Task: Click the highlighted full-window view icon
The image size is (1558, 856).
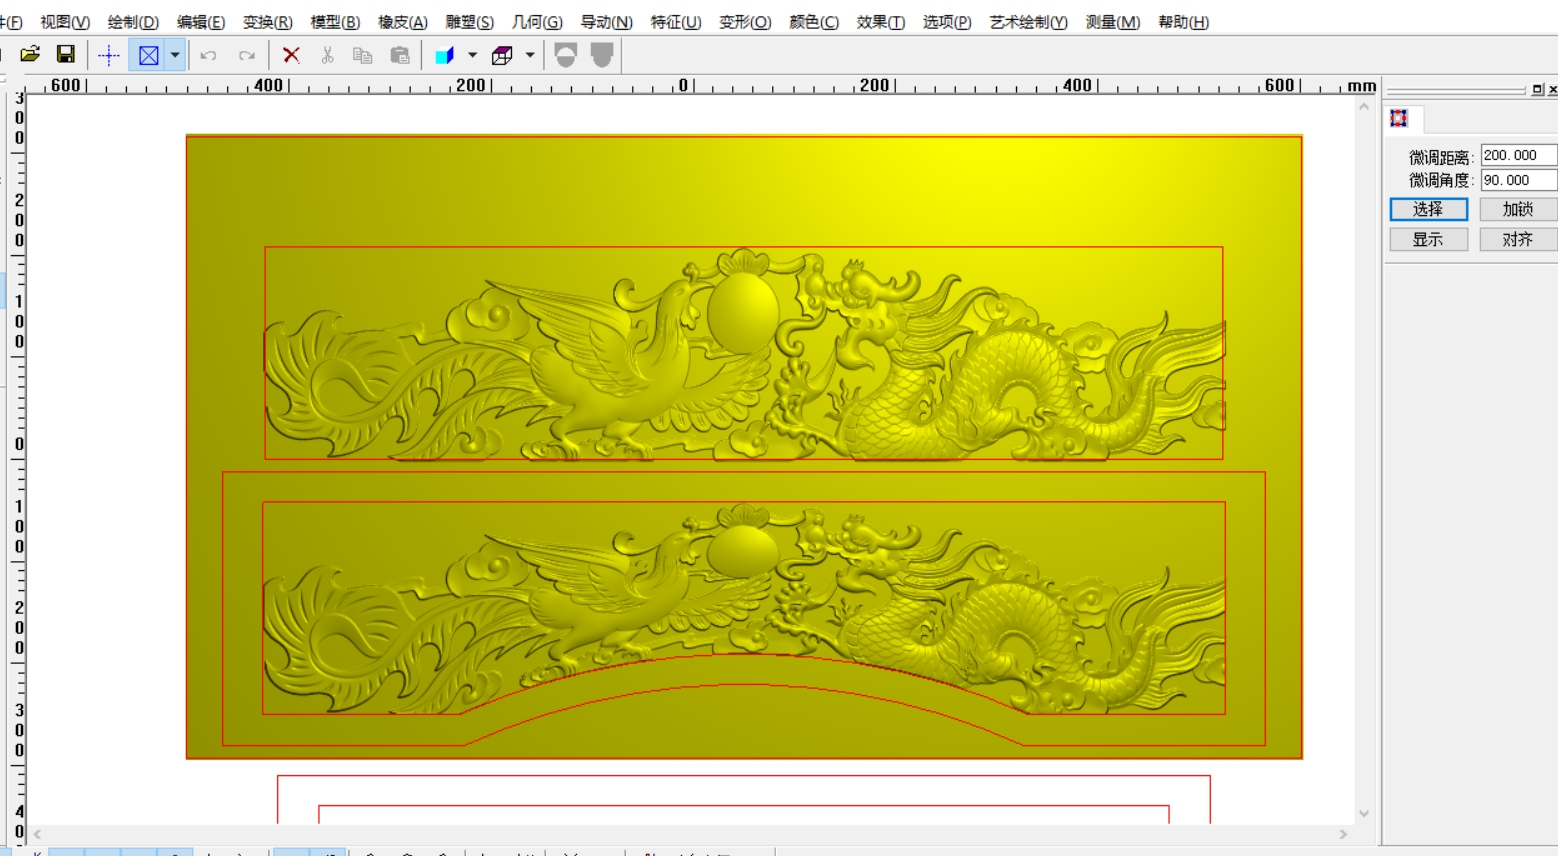Action: [x=148, y=55]
